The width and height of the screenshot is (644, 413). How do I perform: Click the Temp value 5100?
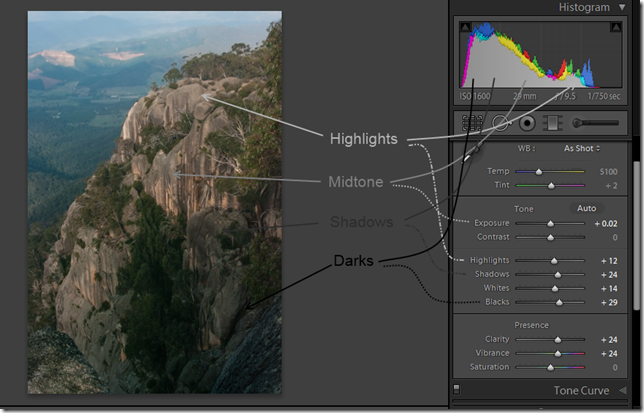(608, 172)
